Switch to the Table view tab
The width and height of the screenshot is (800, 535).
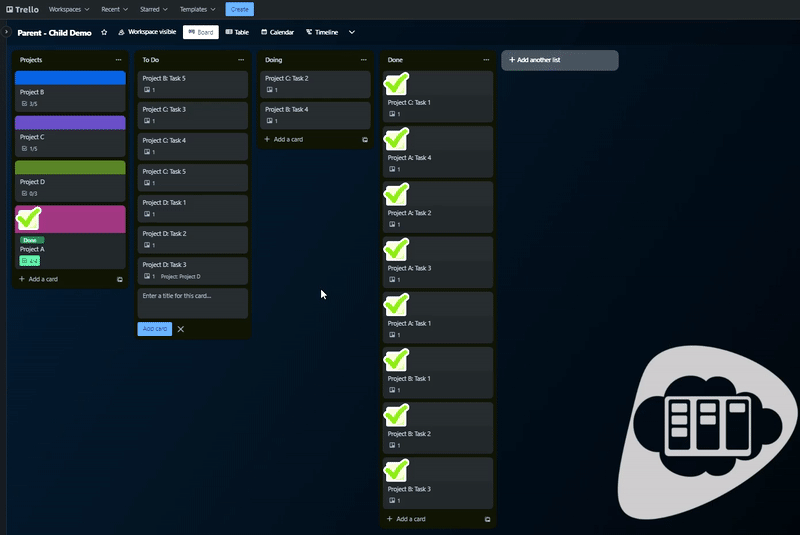coord(237,32)
